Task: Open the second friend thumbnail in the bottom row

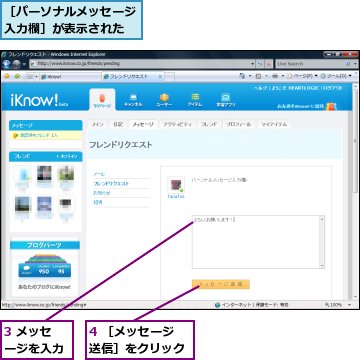Action: 44,205
